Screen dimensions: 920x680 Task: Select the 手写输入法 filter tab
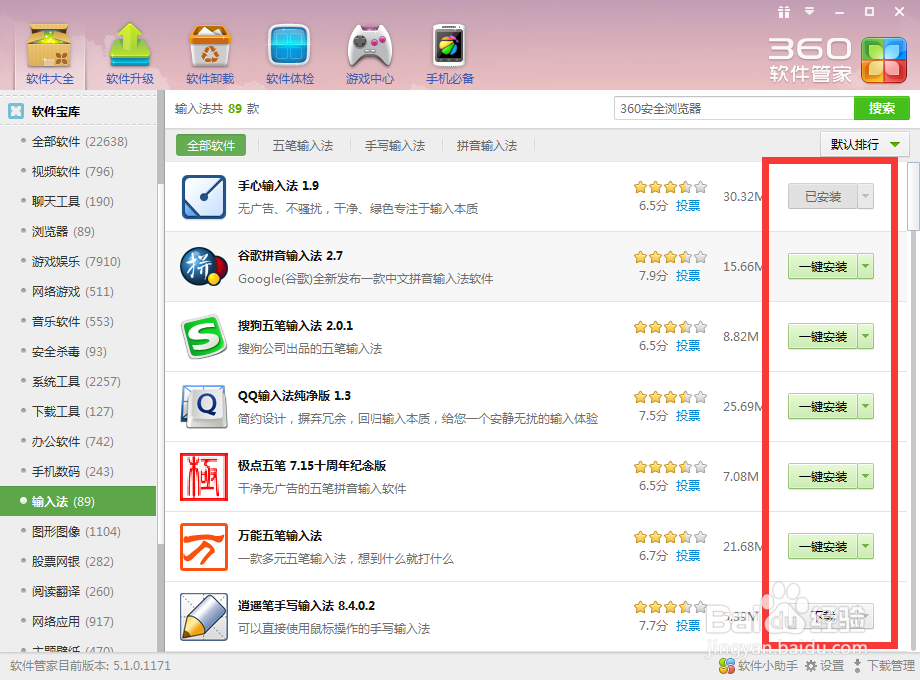pos(395,146)
